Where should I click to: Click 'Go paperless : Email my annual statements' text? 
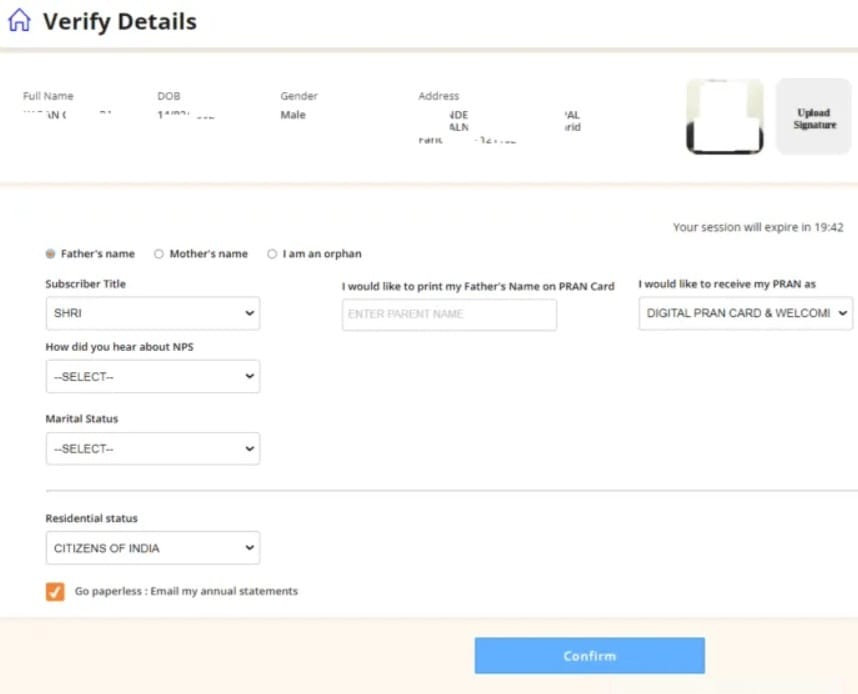pyautogui.click(x=186, y=591)
